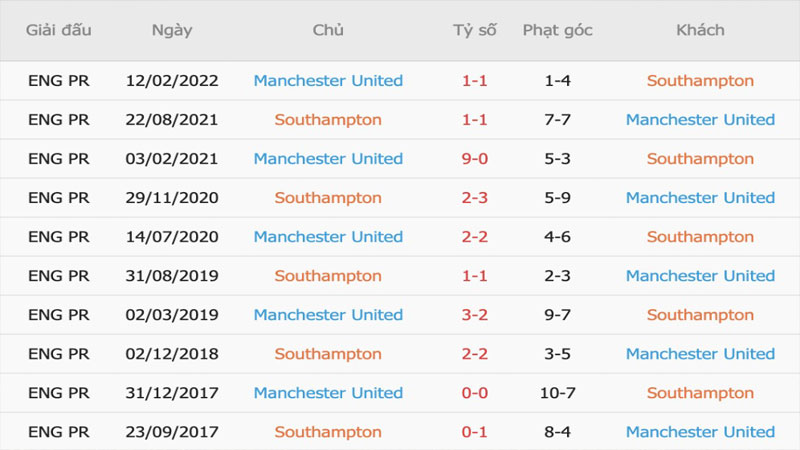
Task: Open Manchester United home link dated 12/02/2022
Action: [328, 81]
